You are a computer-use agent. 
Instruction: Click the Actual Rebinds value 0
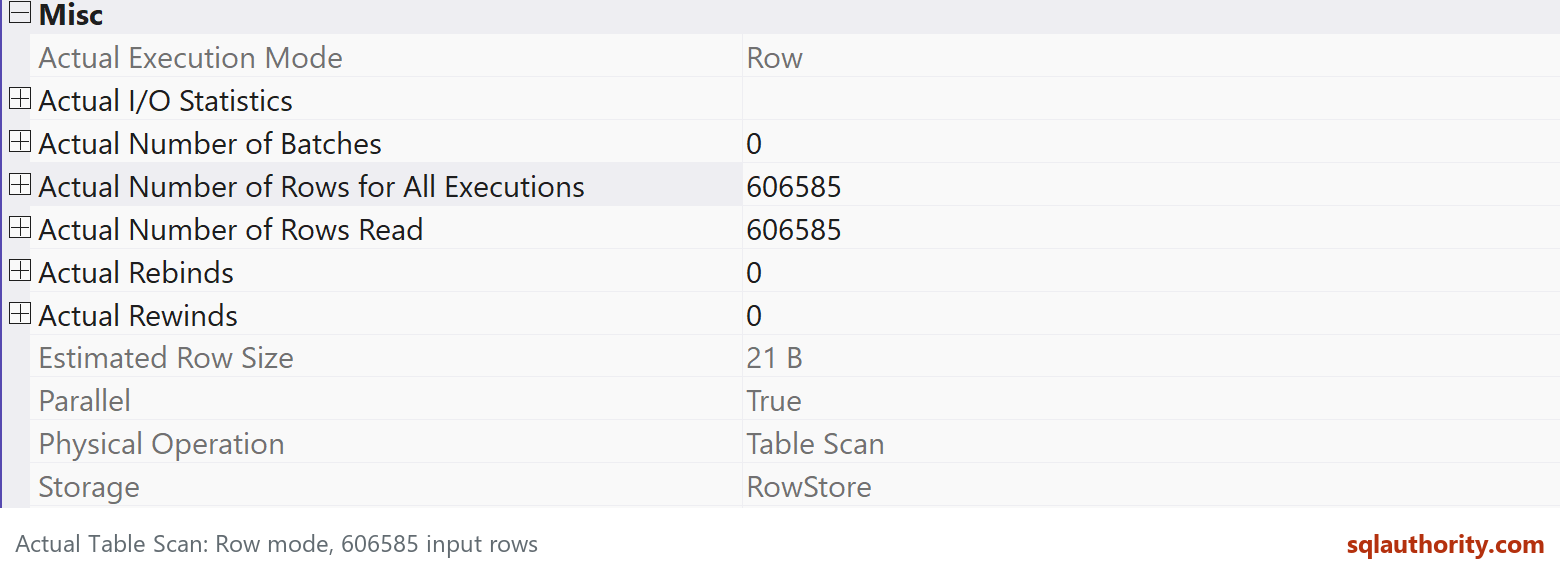(754, 273)
